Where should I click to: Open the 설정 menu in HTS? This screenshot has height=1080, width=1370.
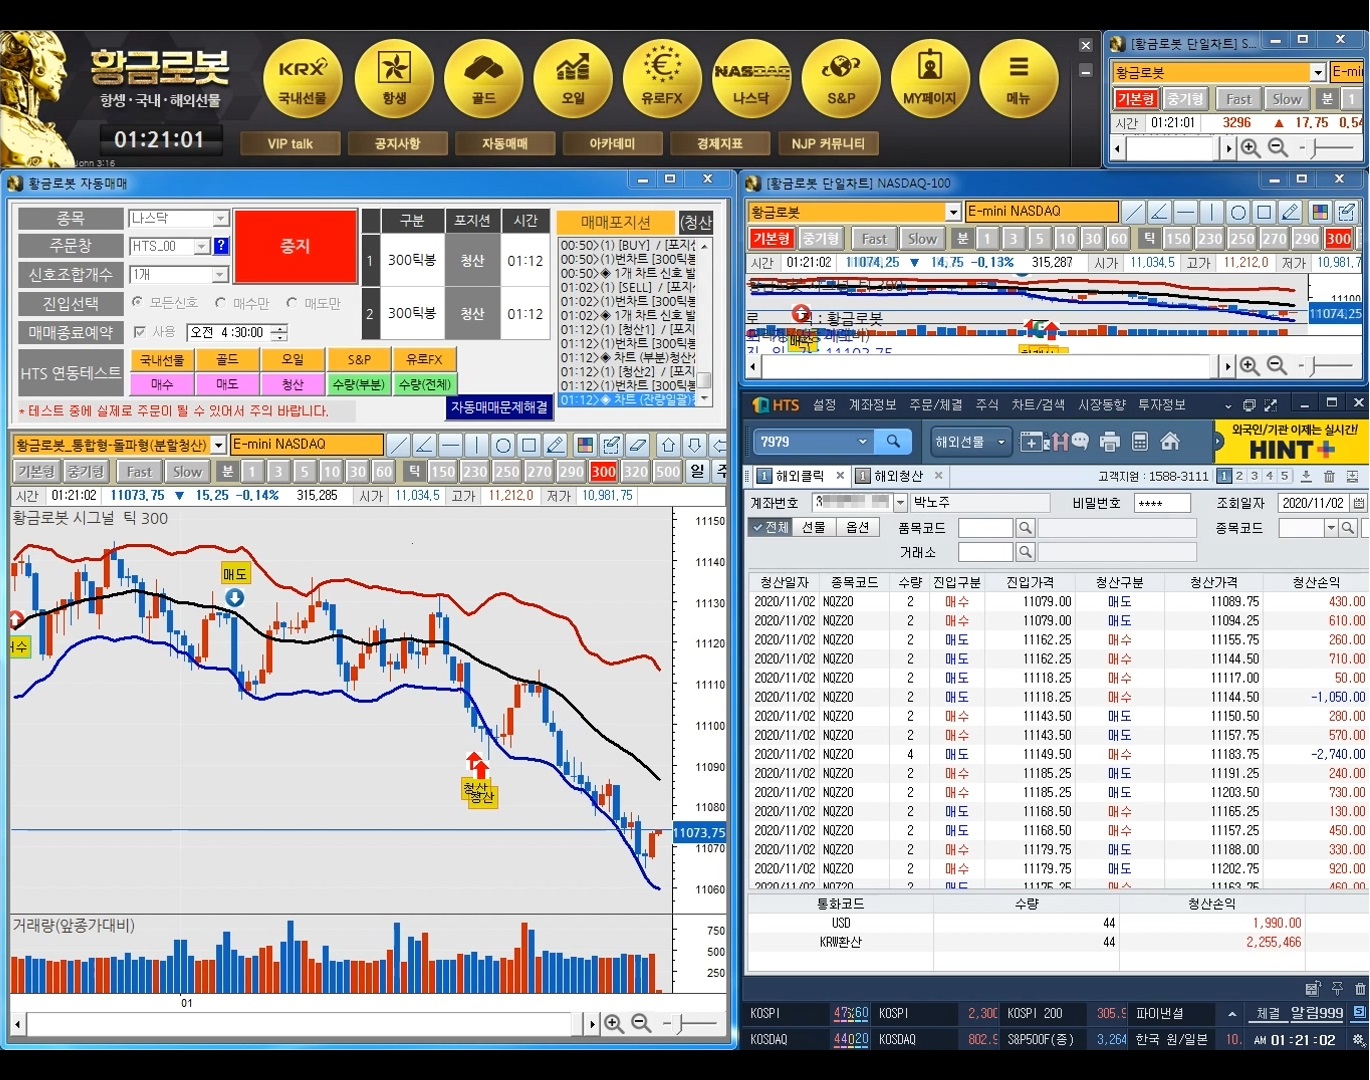(824, 405)
